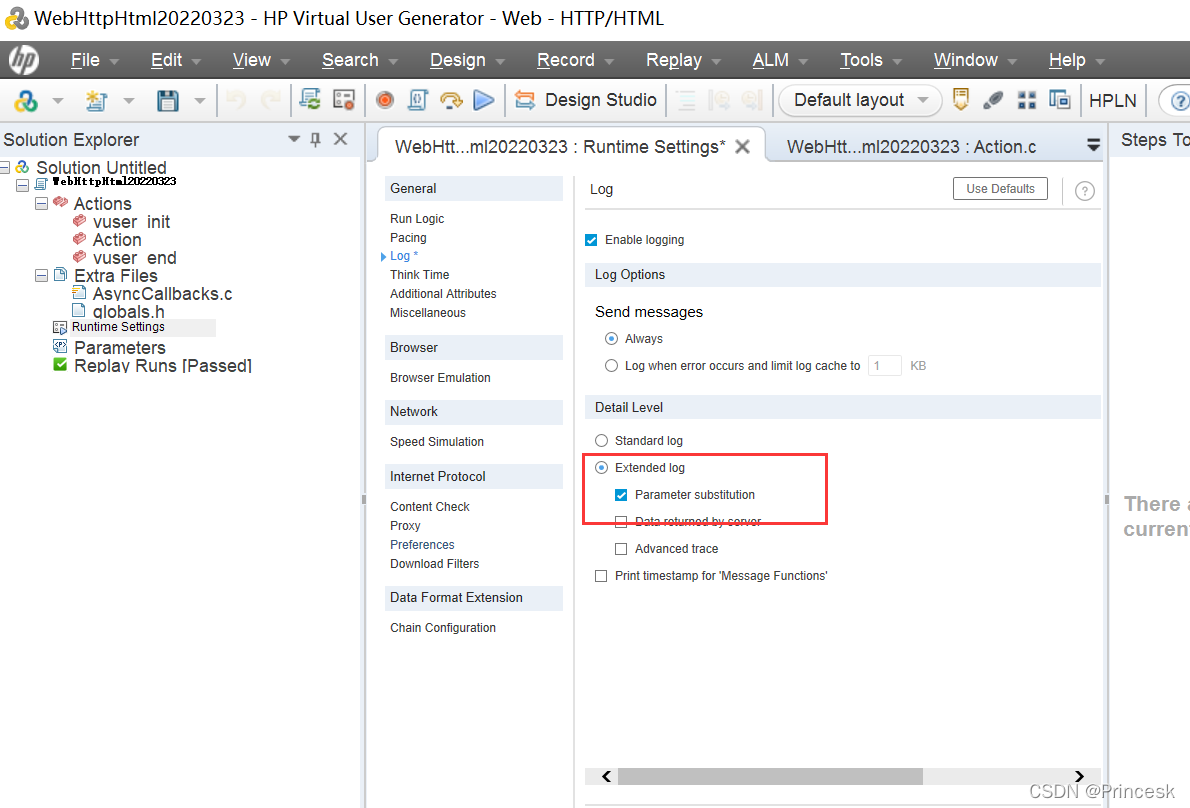This screenshot has height=808, width=1190.
Task: Click the HP logo in the menu bar
Action: click(x=24, y=60)
